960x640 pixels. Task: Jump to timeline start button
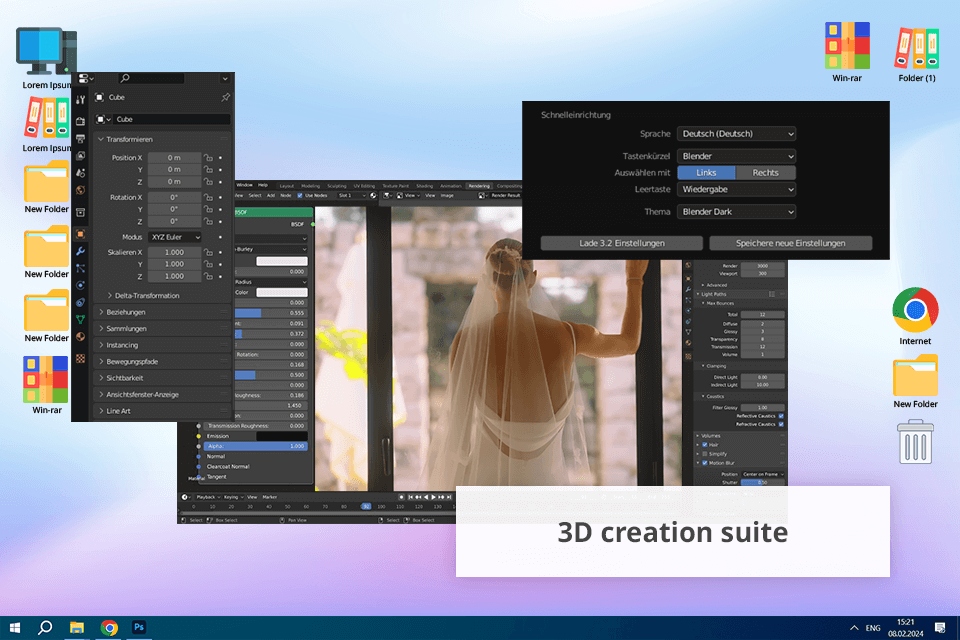tap(411, 497)
